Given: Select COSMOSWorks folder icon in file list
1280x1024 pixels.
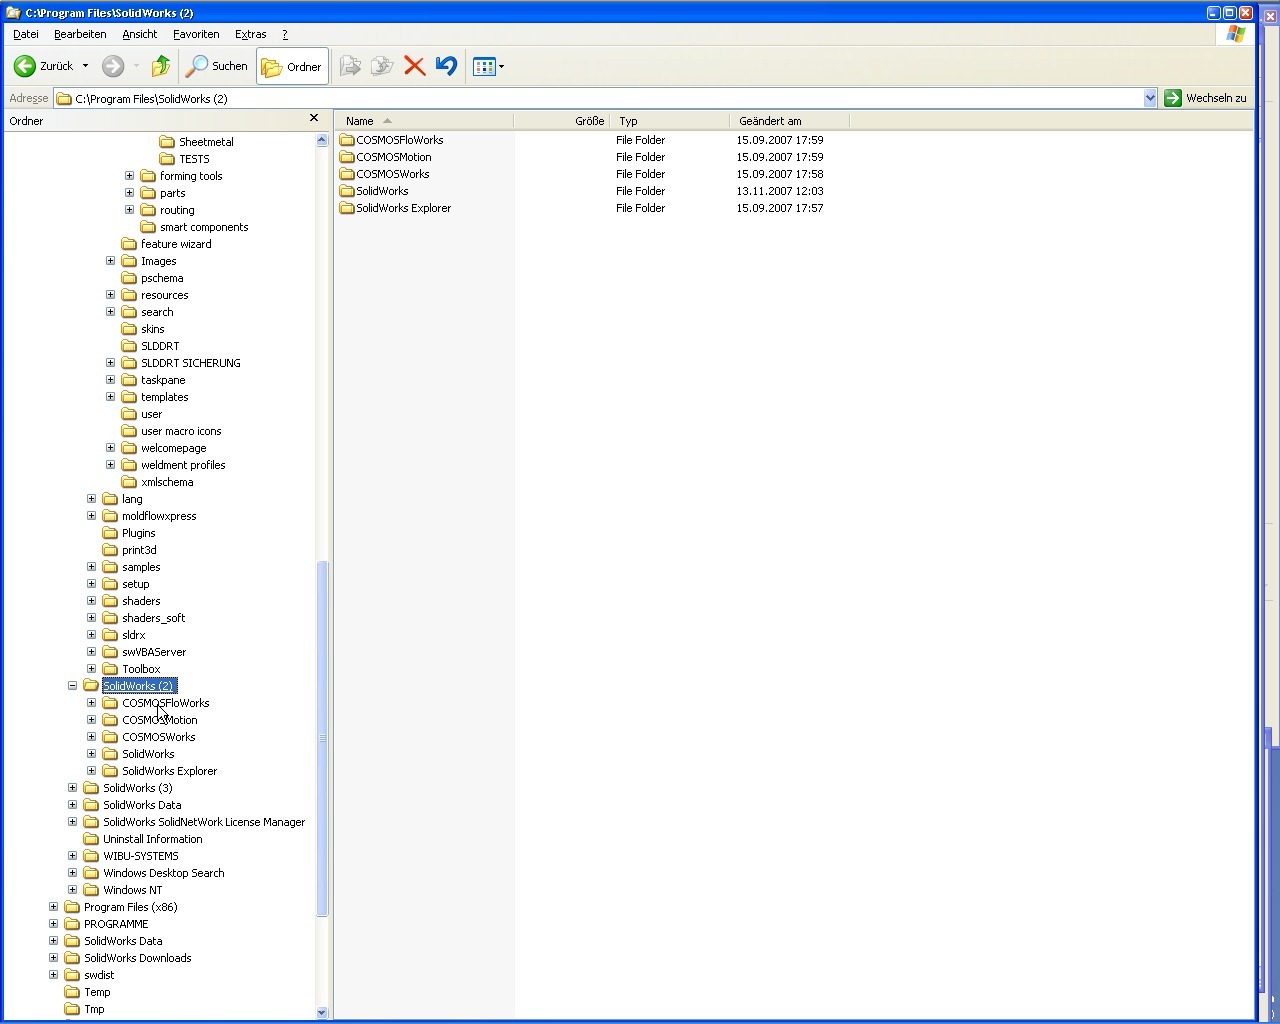Looking at the screenshot, I should (347, 174).
